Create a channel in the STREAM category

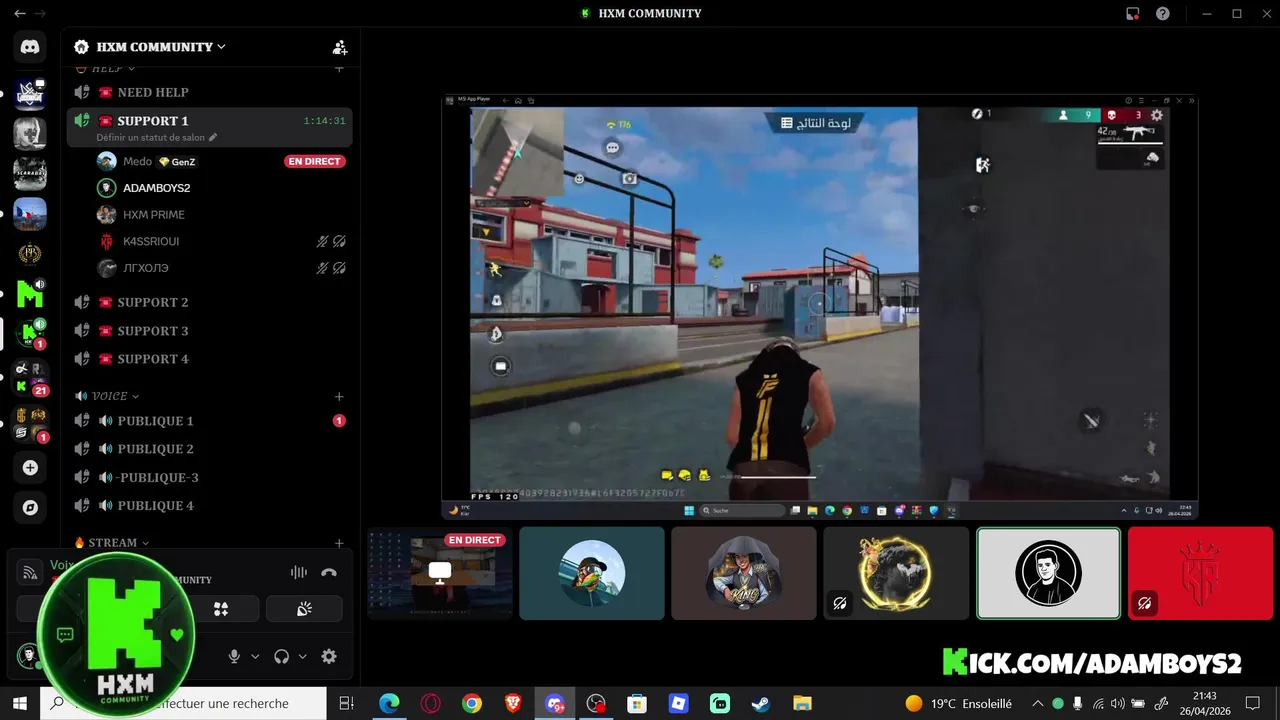pyautogui.click(x=339, y=543)
